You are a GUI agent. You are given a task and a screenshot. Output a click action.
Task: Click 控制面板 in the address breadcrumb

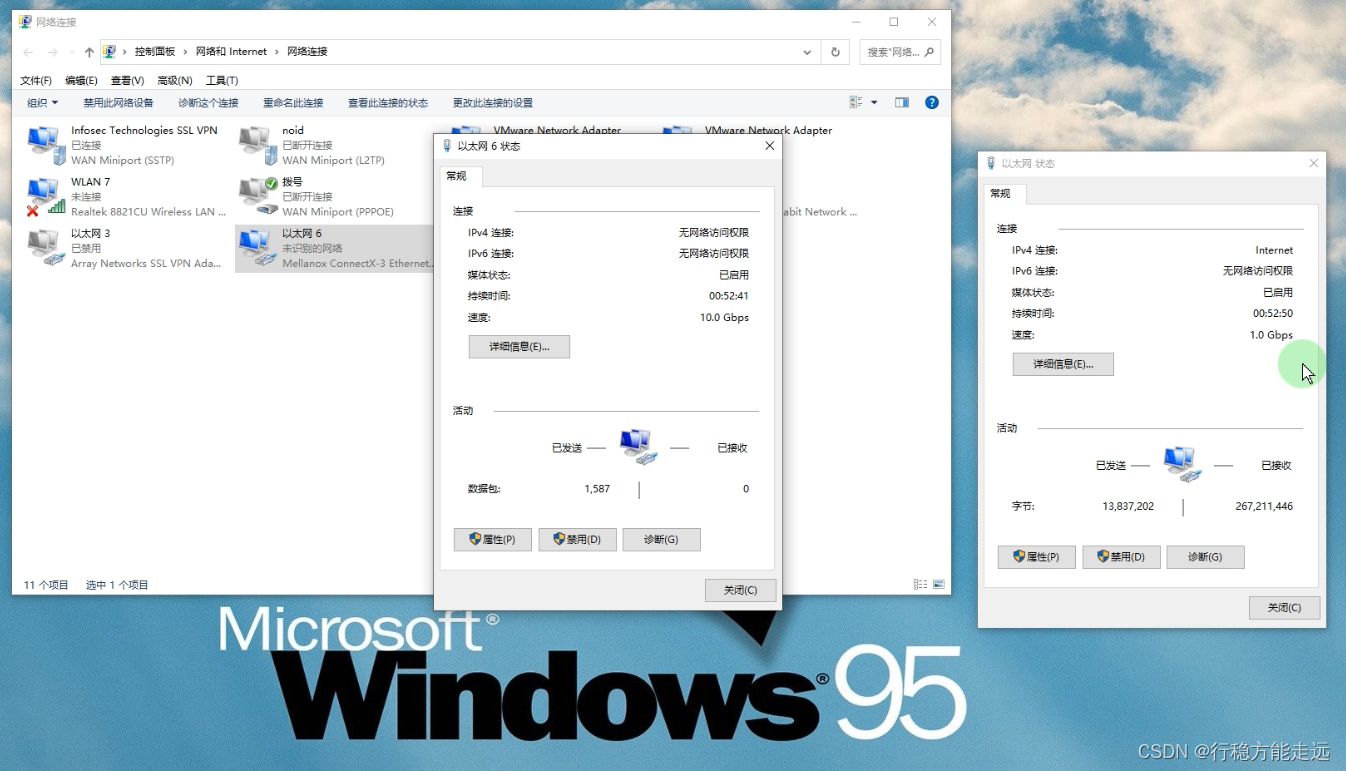[x=155, y=52]
